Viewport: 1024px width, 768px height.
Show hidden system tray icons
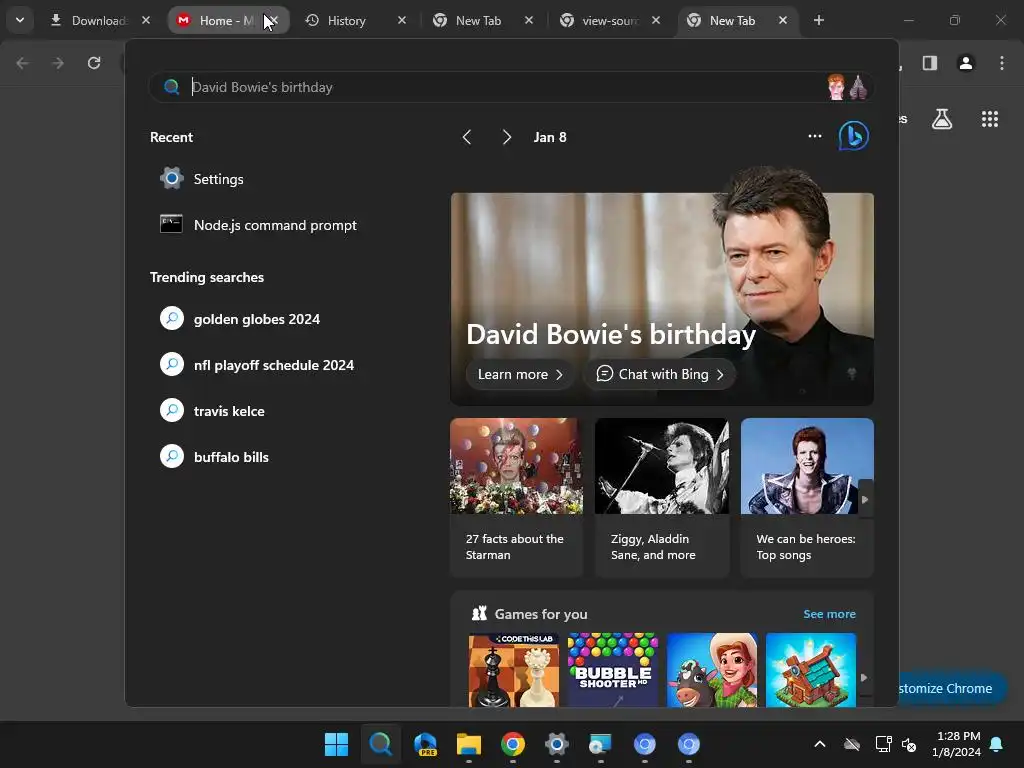[x=820, y=744]
